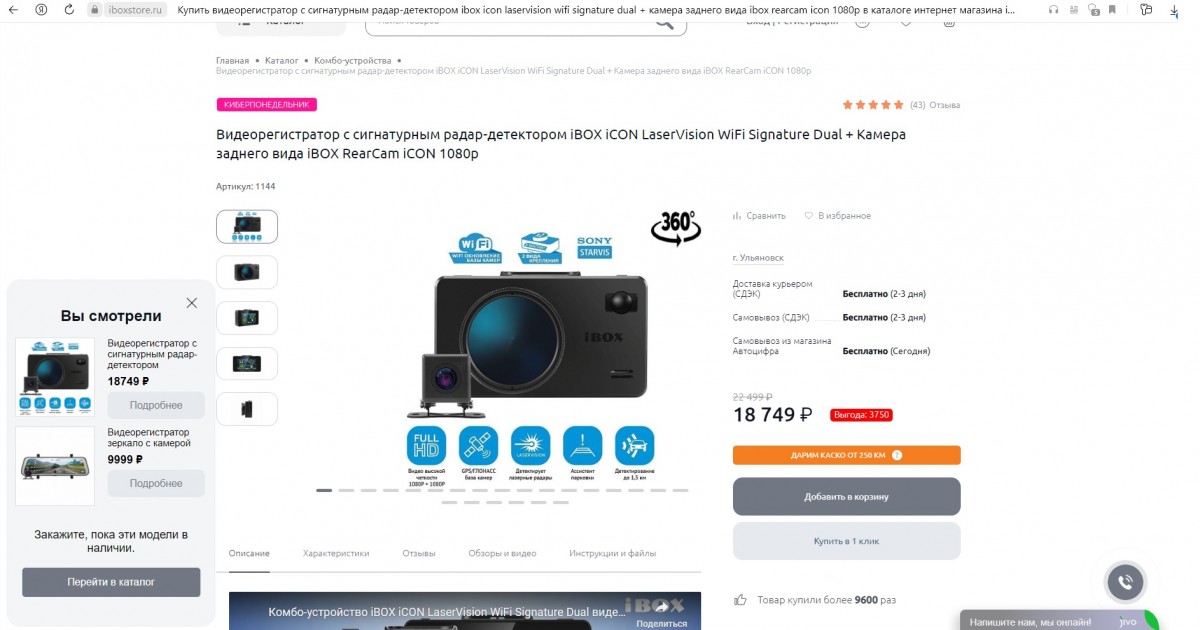Go back using the browser arrow

pyautogui.click(x=13, y=9)
